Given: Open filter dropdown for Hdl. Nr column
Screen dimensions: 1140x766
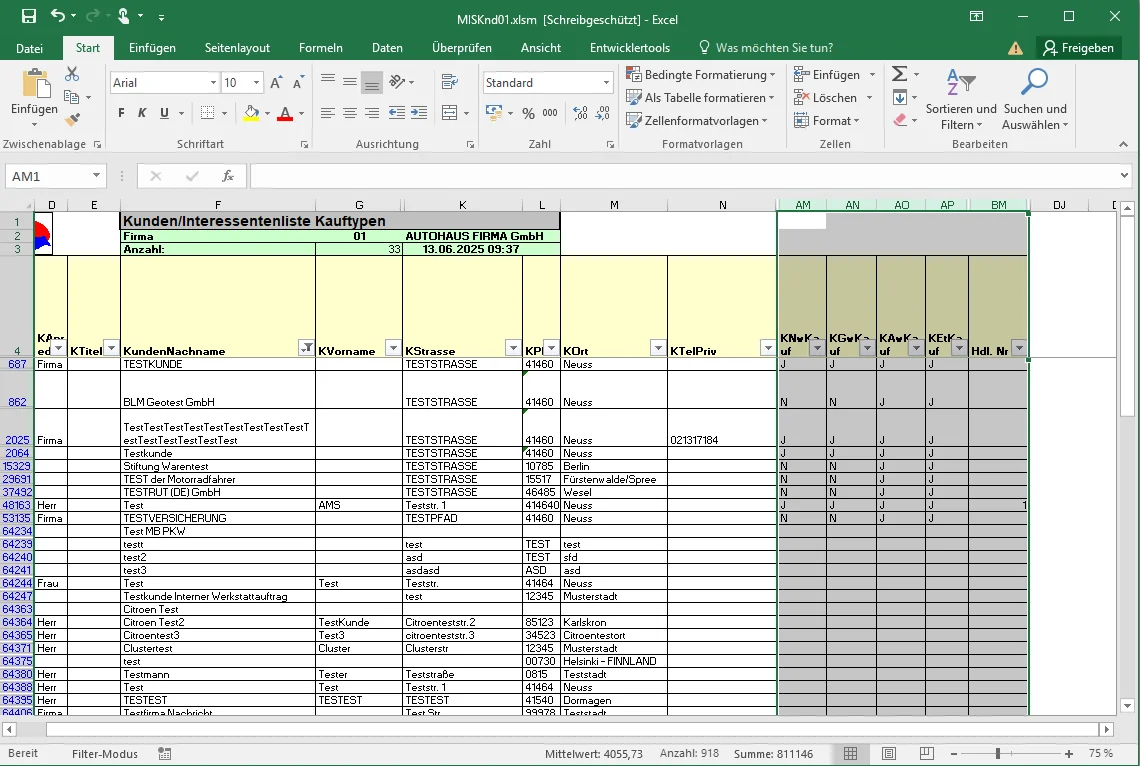Looking at the screenshot, I should (x=1019, y=349).
